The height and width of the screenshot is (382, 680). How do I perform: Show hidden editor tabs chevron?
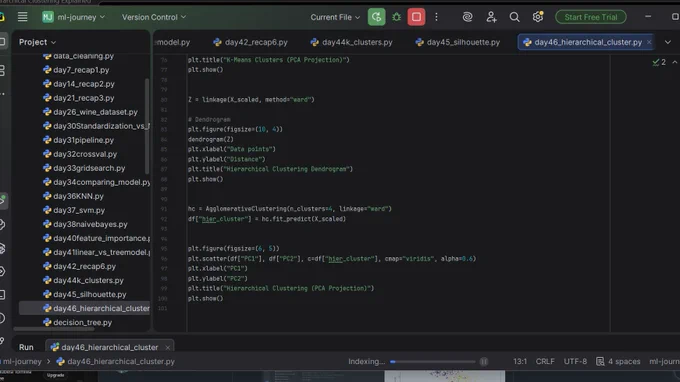tap(668, 42)
